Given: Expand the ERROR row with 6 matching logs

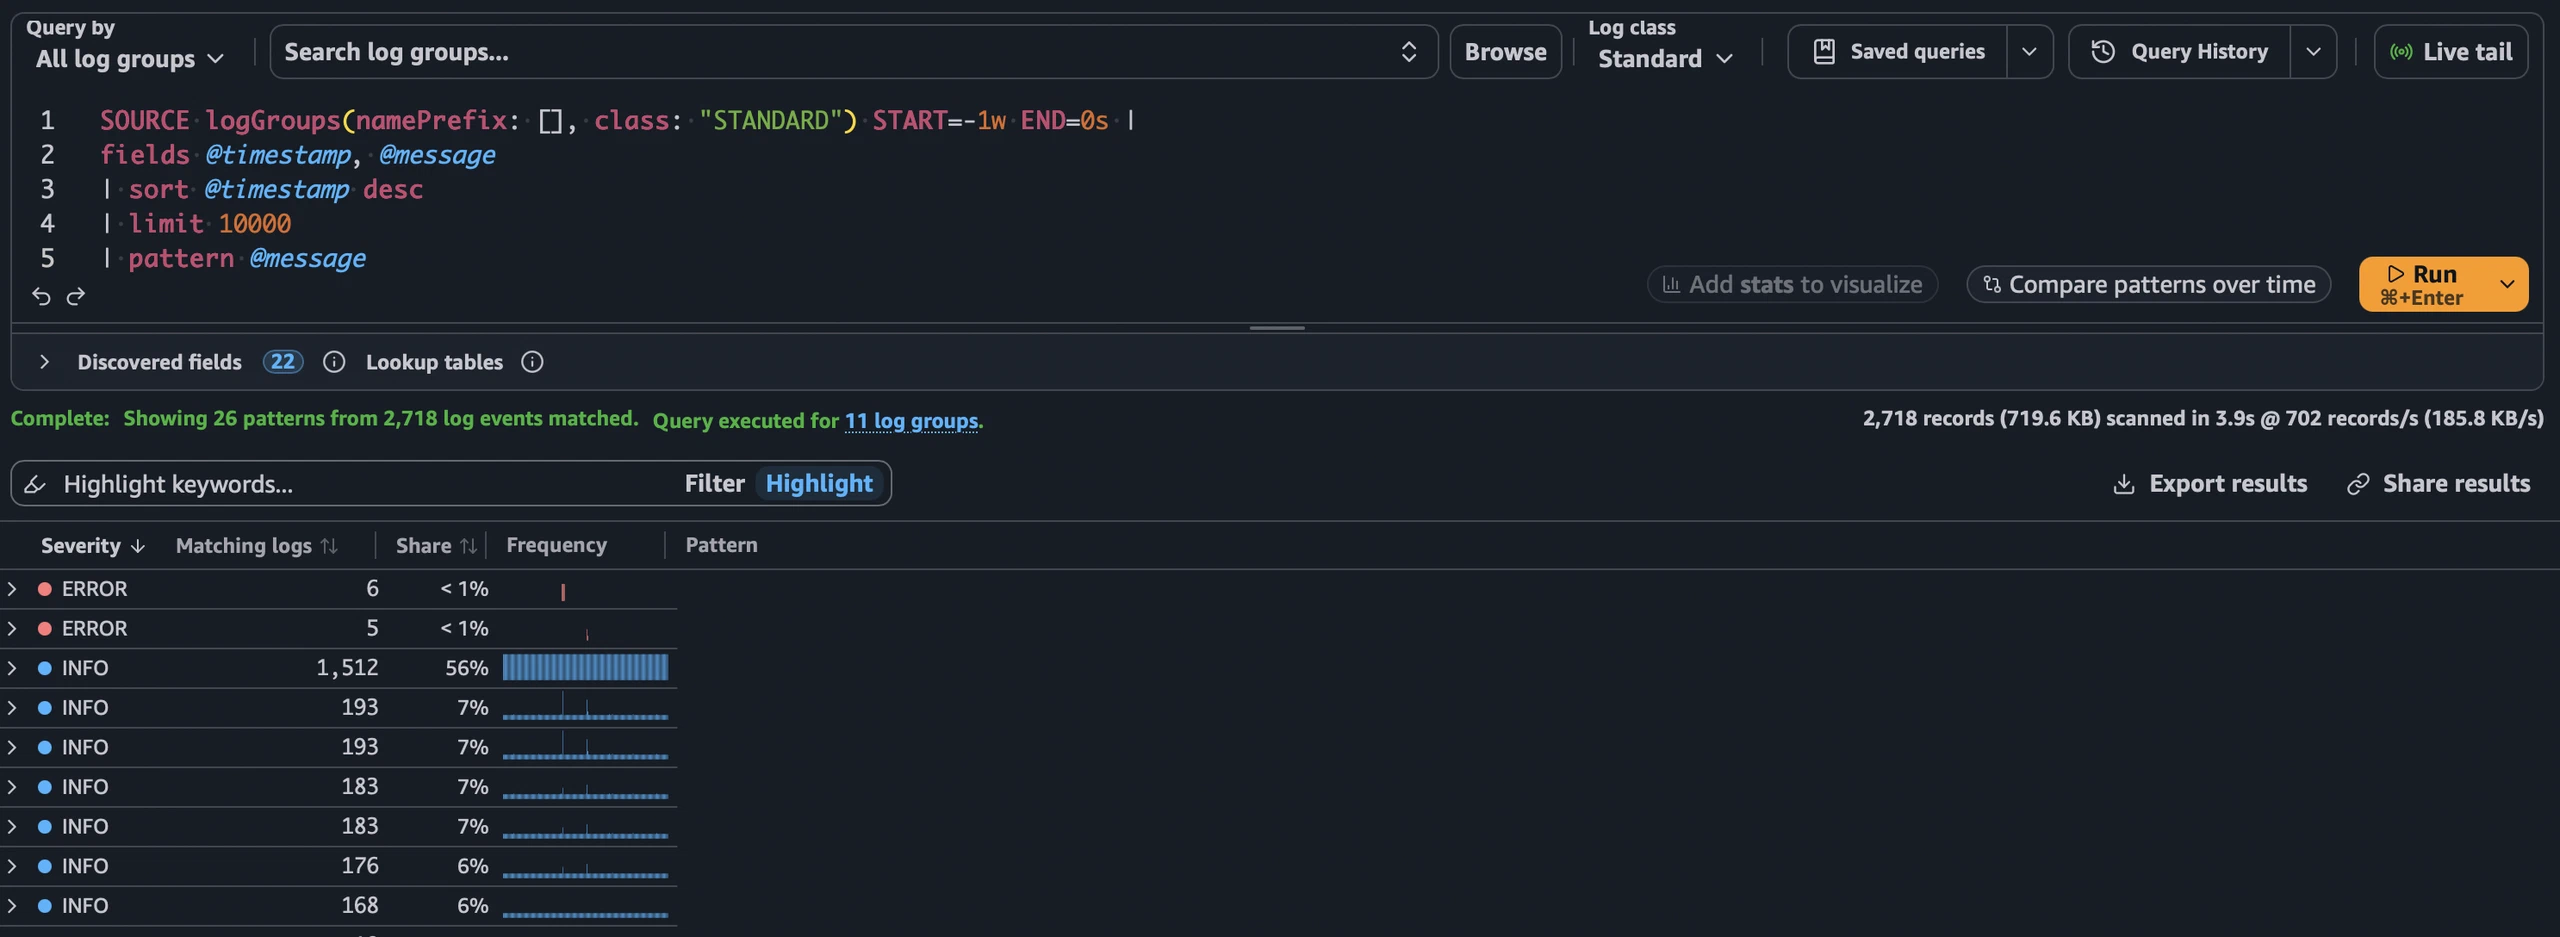Looking at the screenshot, I should [12, 589].
